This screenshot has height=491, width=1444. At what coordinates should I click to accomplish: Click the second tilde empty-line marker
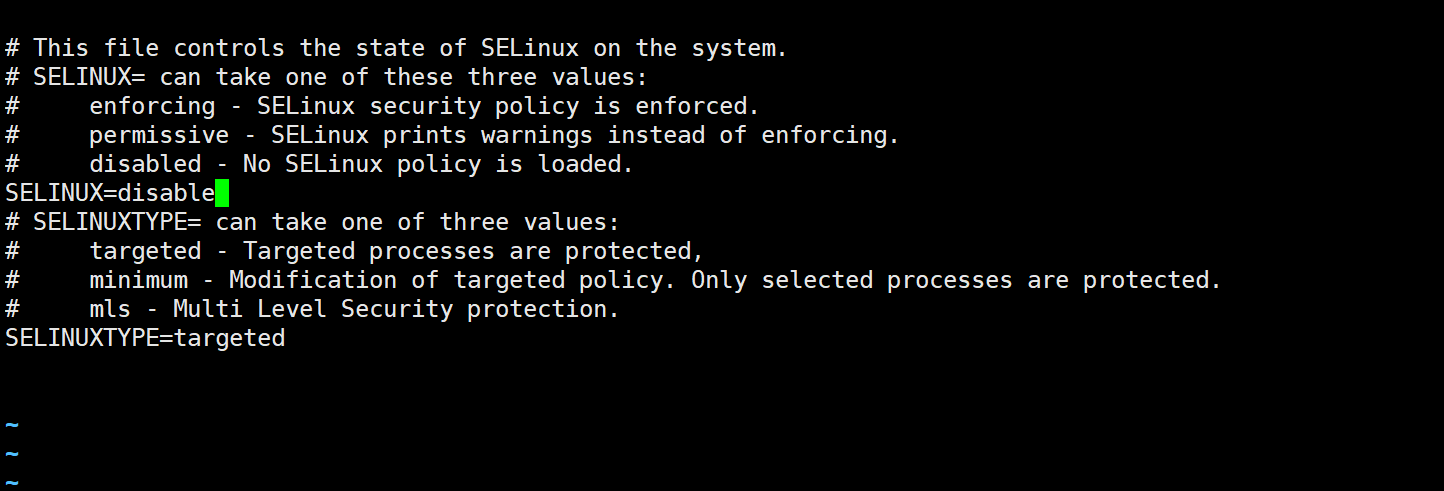point(12,455)
